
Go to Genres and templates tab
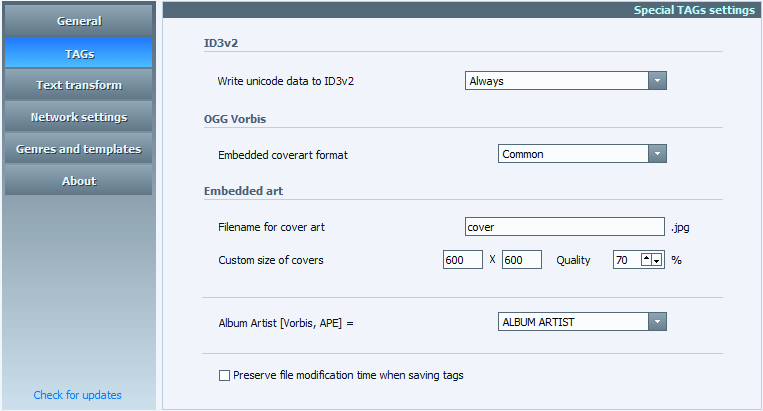coord(78,148)
